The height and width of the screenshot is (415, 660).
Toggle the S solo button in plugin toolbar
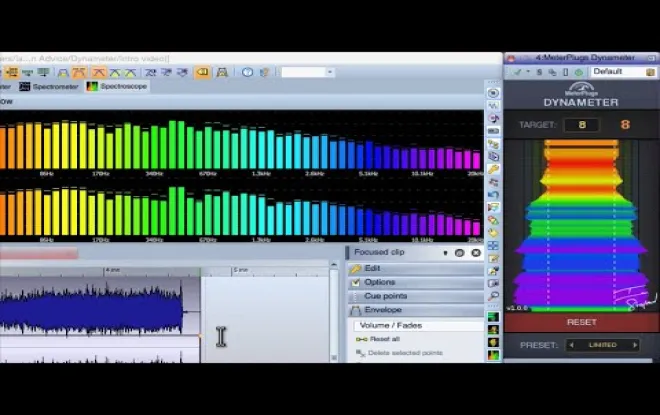[x=539, y=72]
